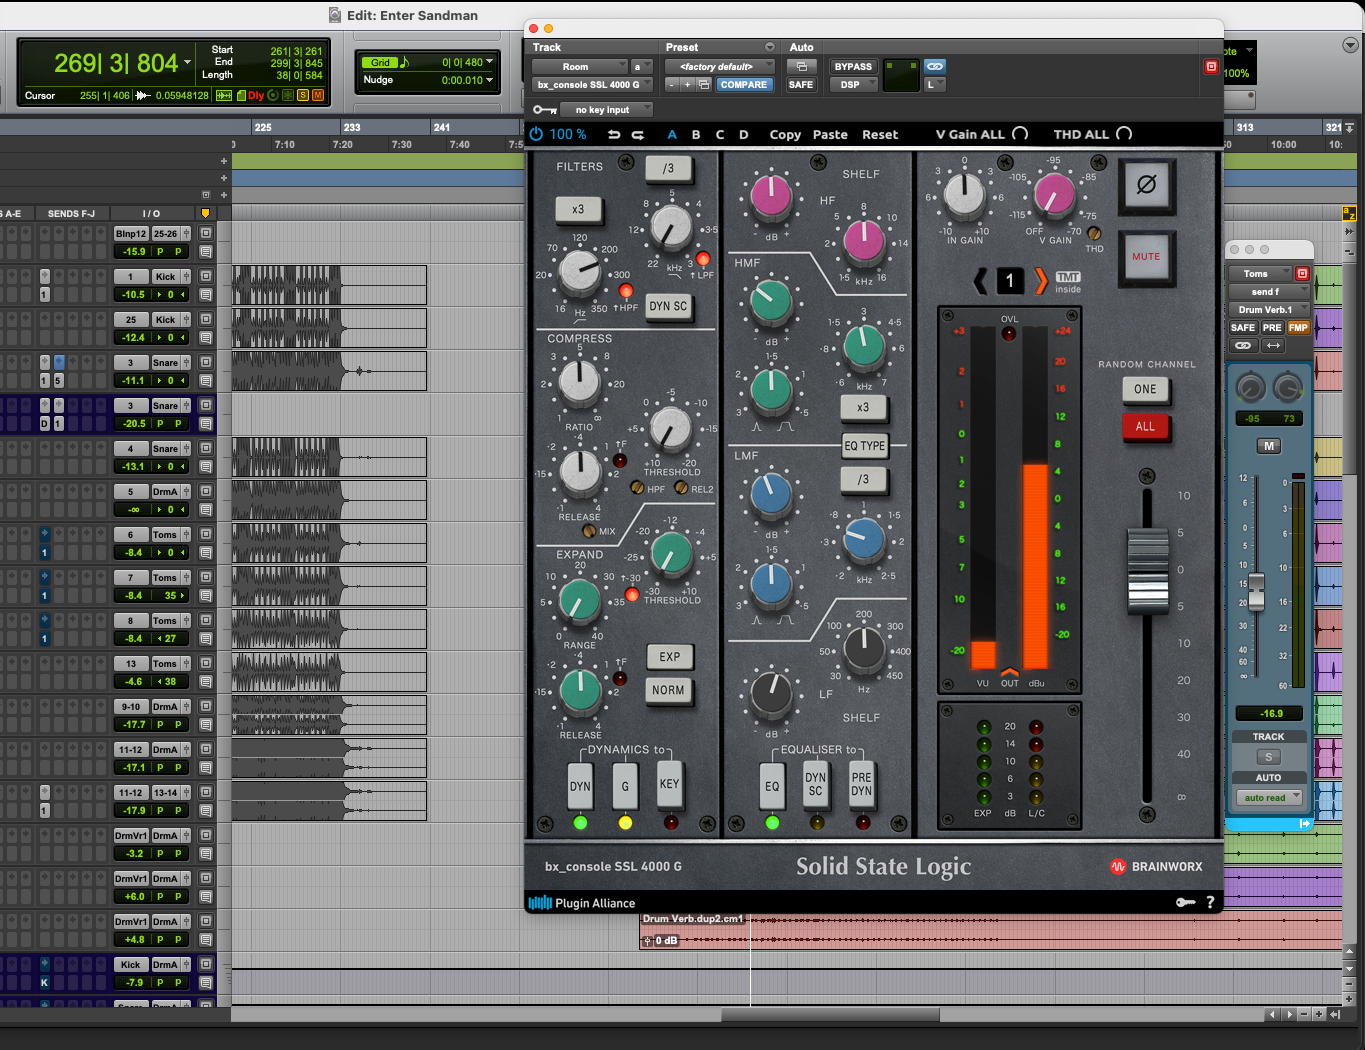Open the bx_console SSL 4000 G plugin selector
This screenshot has width=1365, height=1050.
click(592, 85)
